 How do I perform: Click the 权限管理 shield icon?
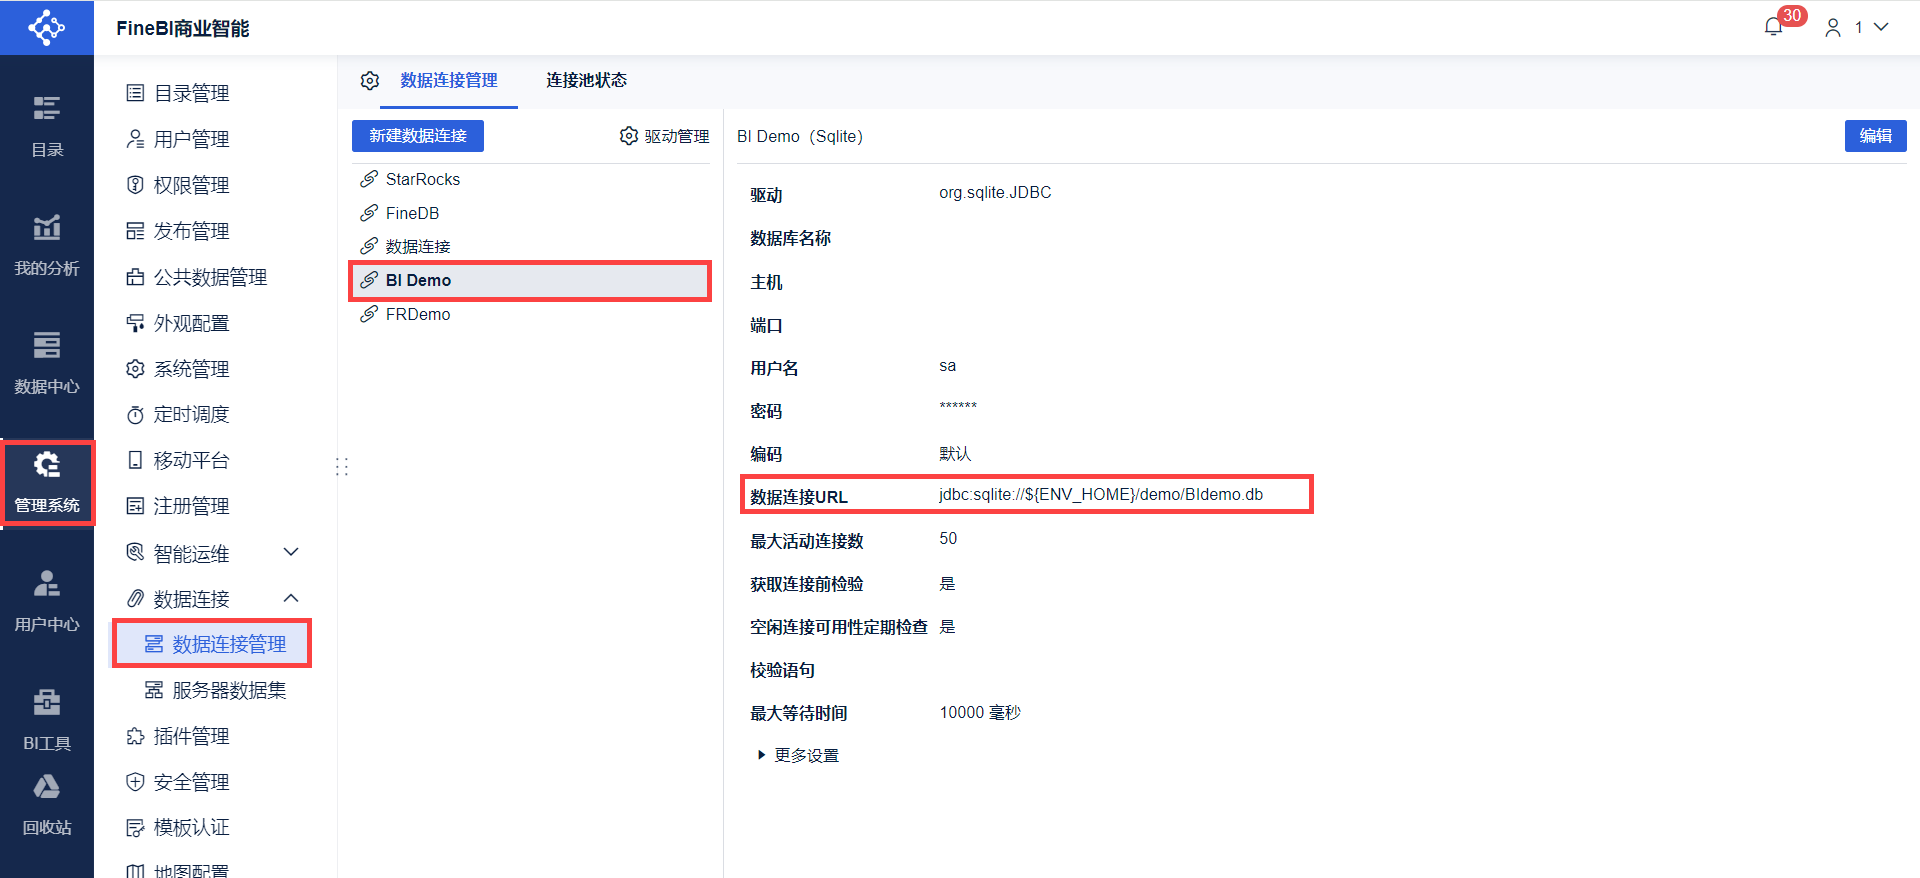pos(135,185)
